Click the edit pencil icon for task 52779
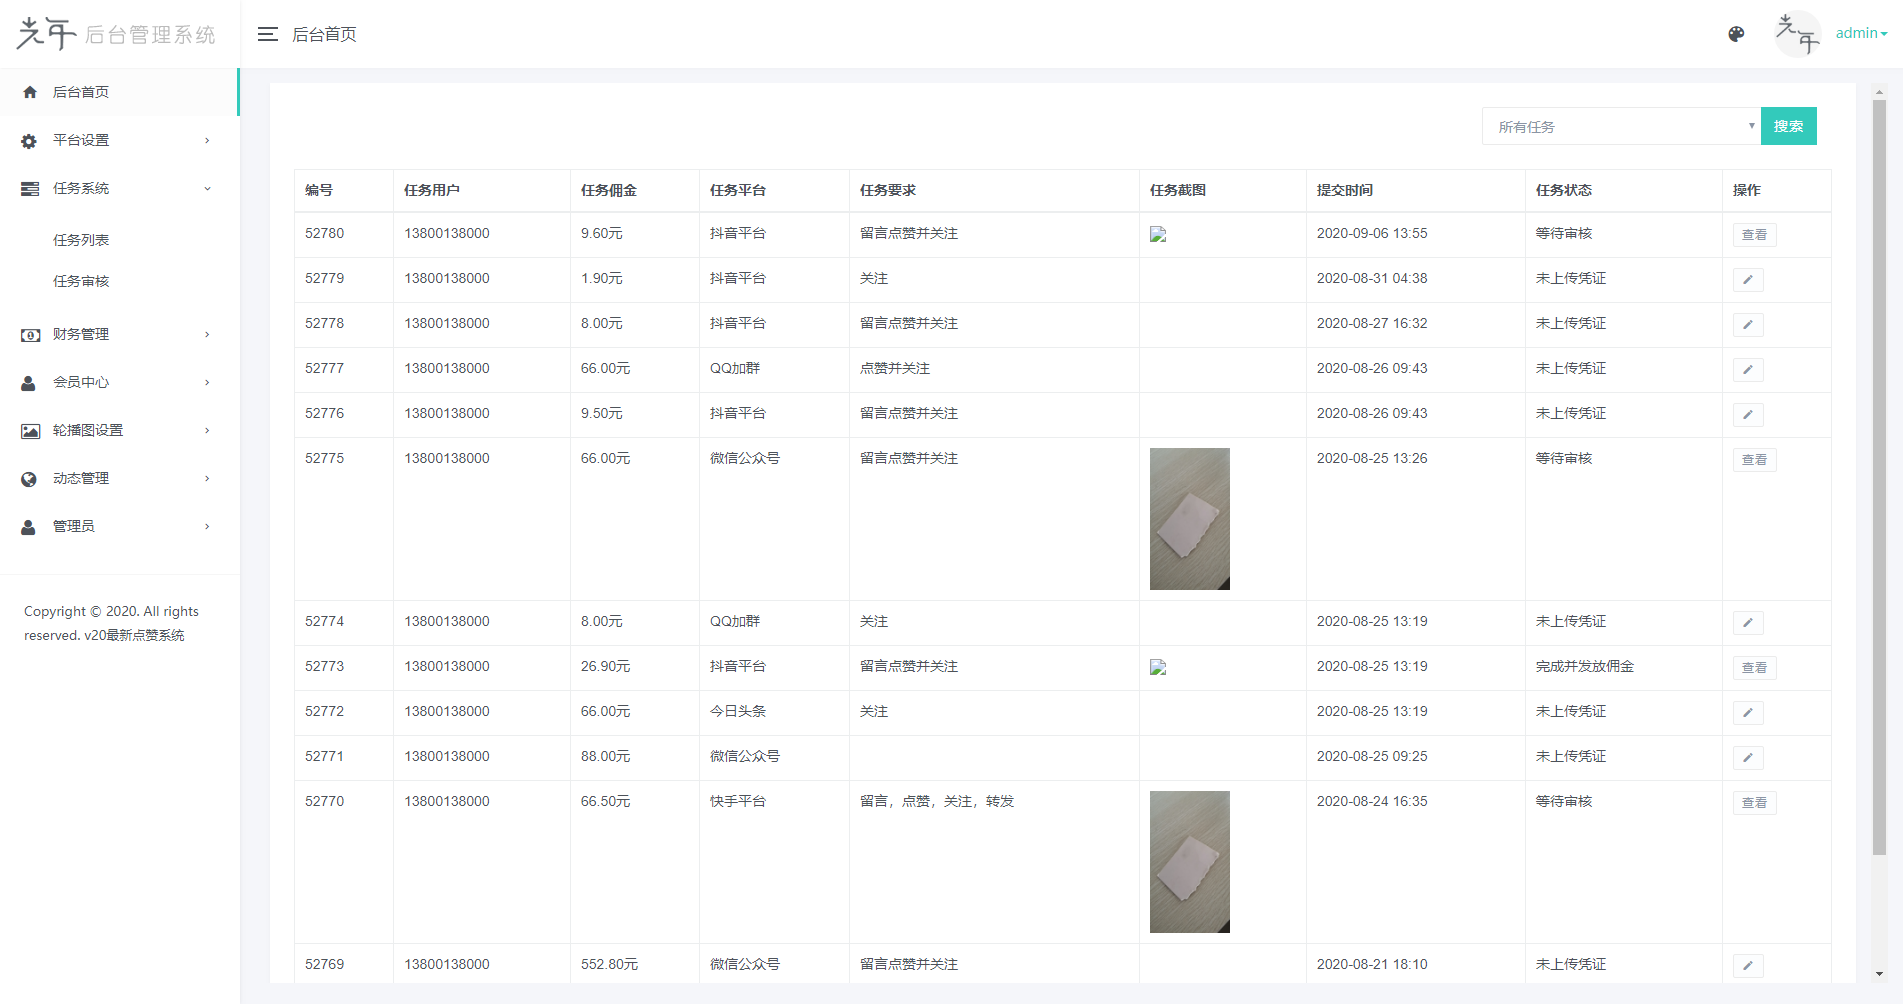 [x=1747, y=279]
